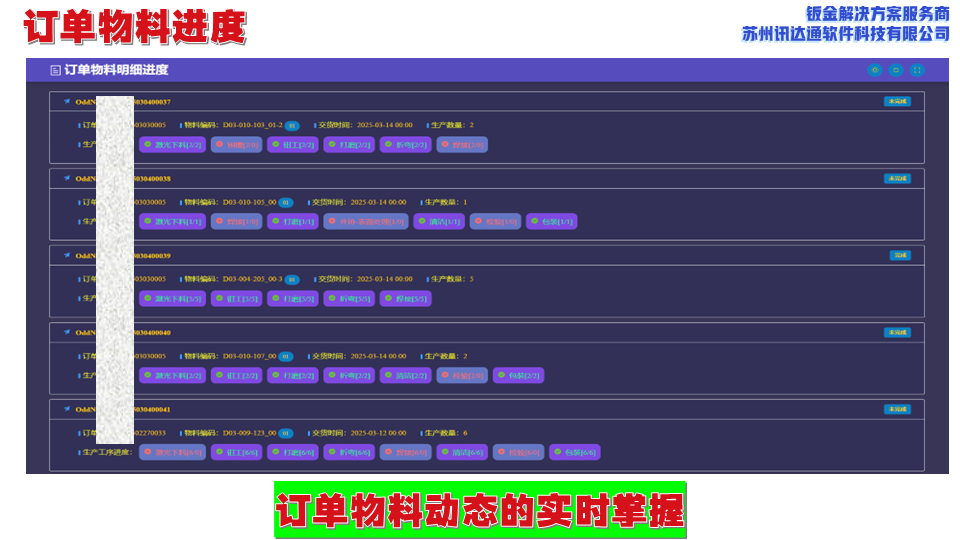Click the settings gear icon in header
The height and width of the screenshot is (540, 960).
[875, 70]
